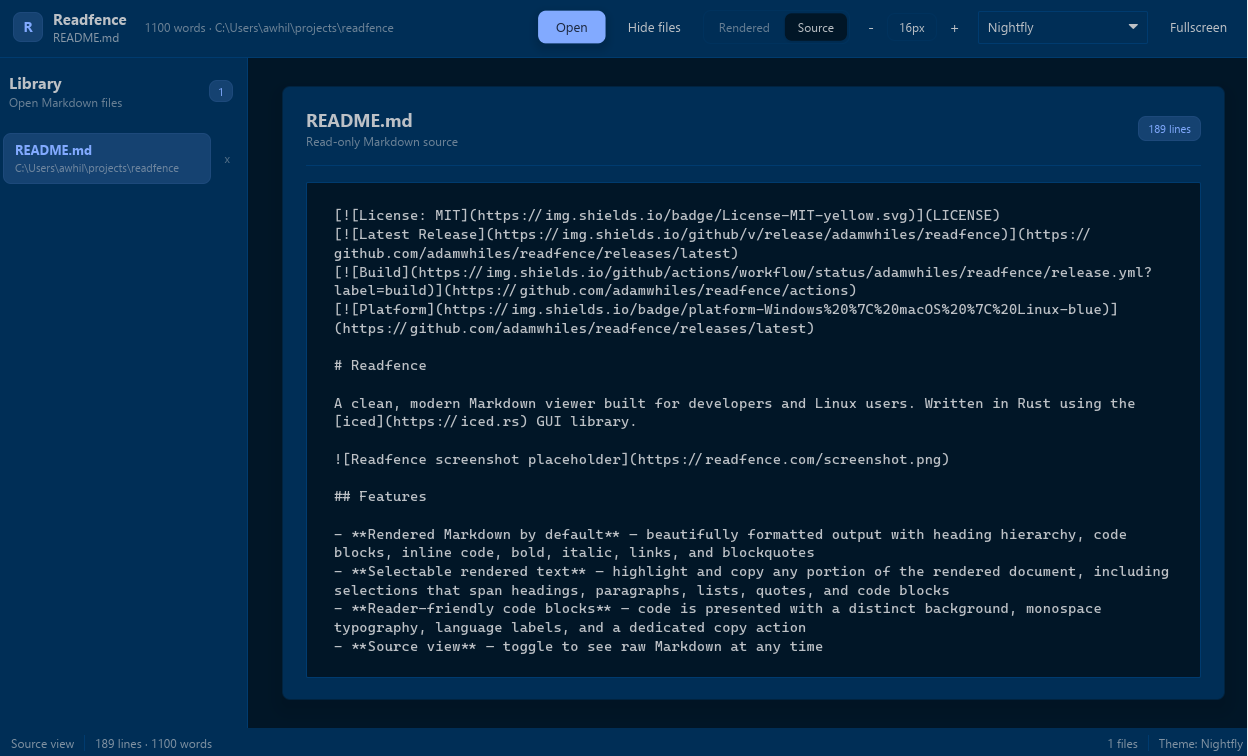
Task: Enter Fullscreen mode
Action: click(1198, 27)
